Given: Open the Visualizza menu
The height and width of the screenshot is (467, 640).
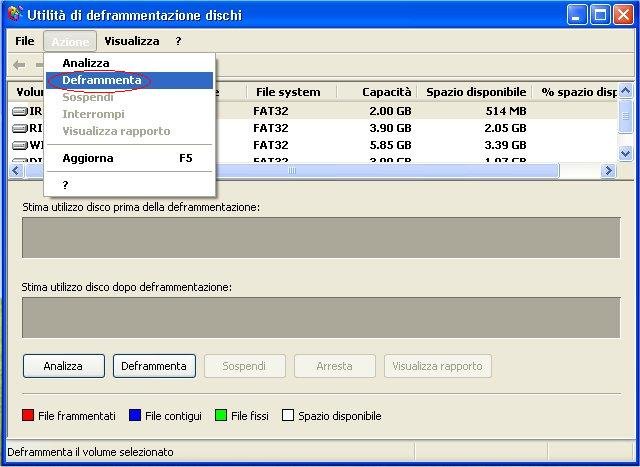Looking at the screenshot, I should 132,41.
